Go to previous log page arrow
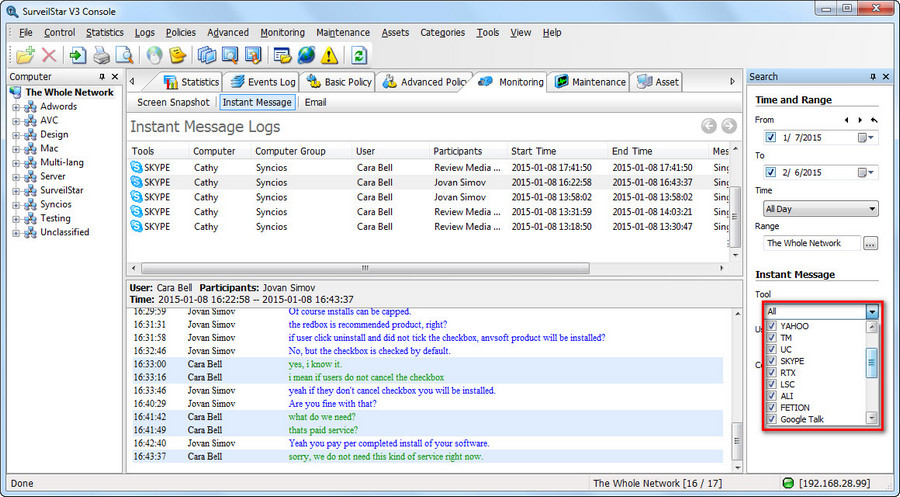 click(x=709, y=126)
